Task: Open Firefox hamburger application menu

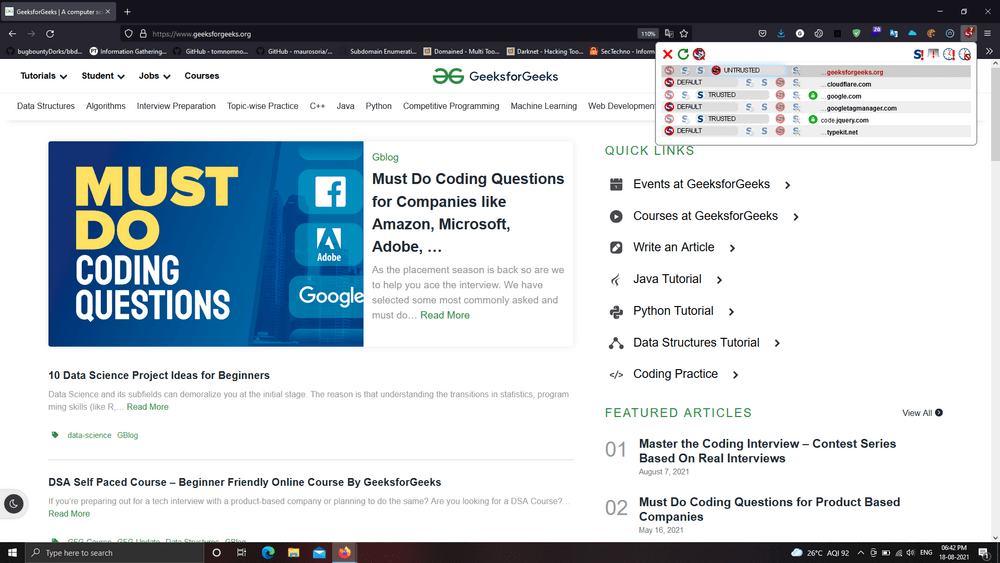Action: click(x=987, y=33)
